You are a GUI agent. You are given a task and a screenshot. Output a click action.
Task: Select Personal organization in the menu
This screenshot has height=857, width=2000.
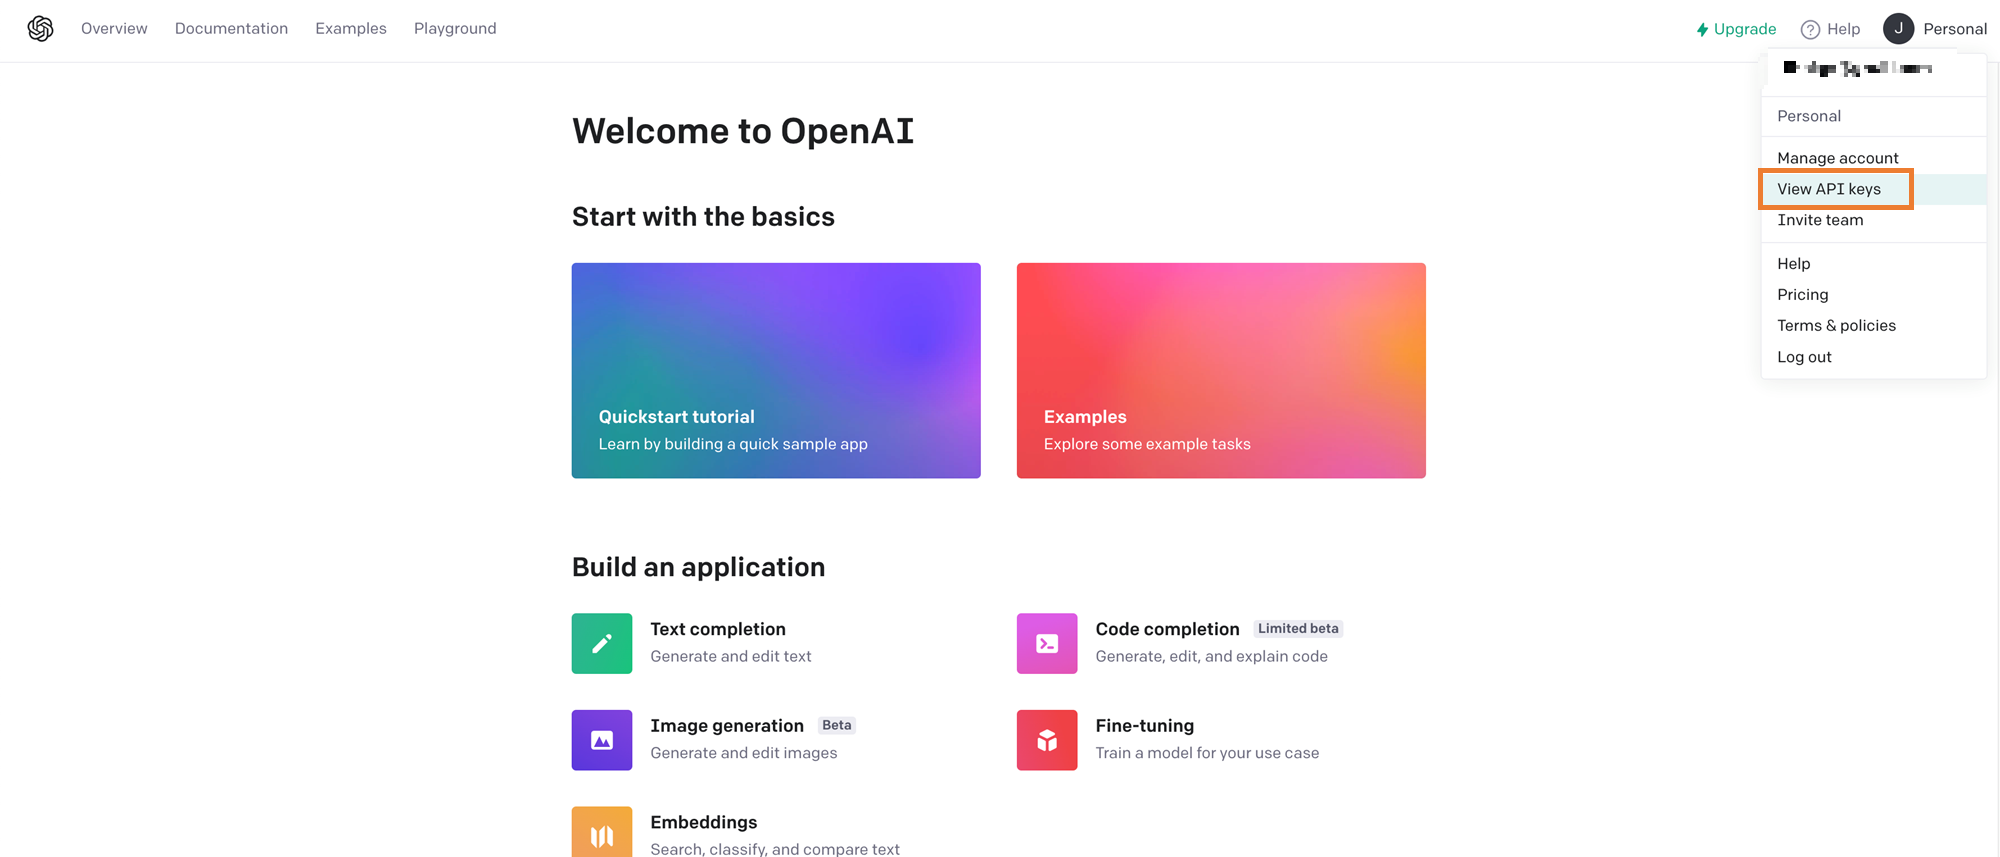coord(1874,116)
